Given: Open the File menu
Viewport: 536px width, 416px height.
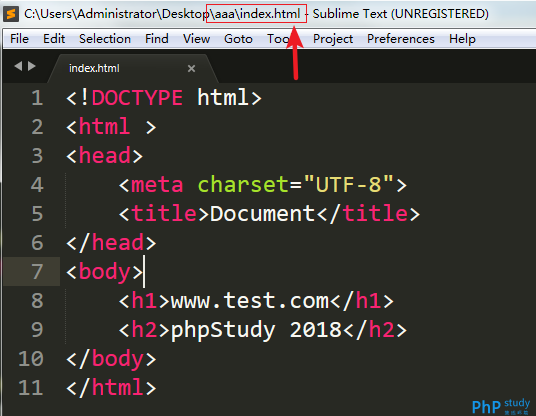Looking at the screenshot, I should [x=19, y=39].
